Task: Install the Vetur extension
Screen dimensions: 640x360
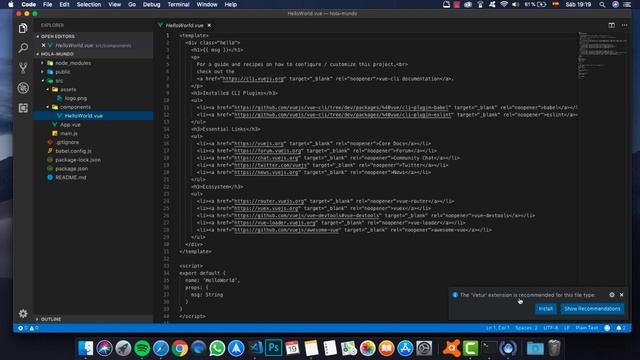Action: point(545,309)
